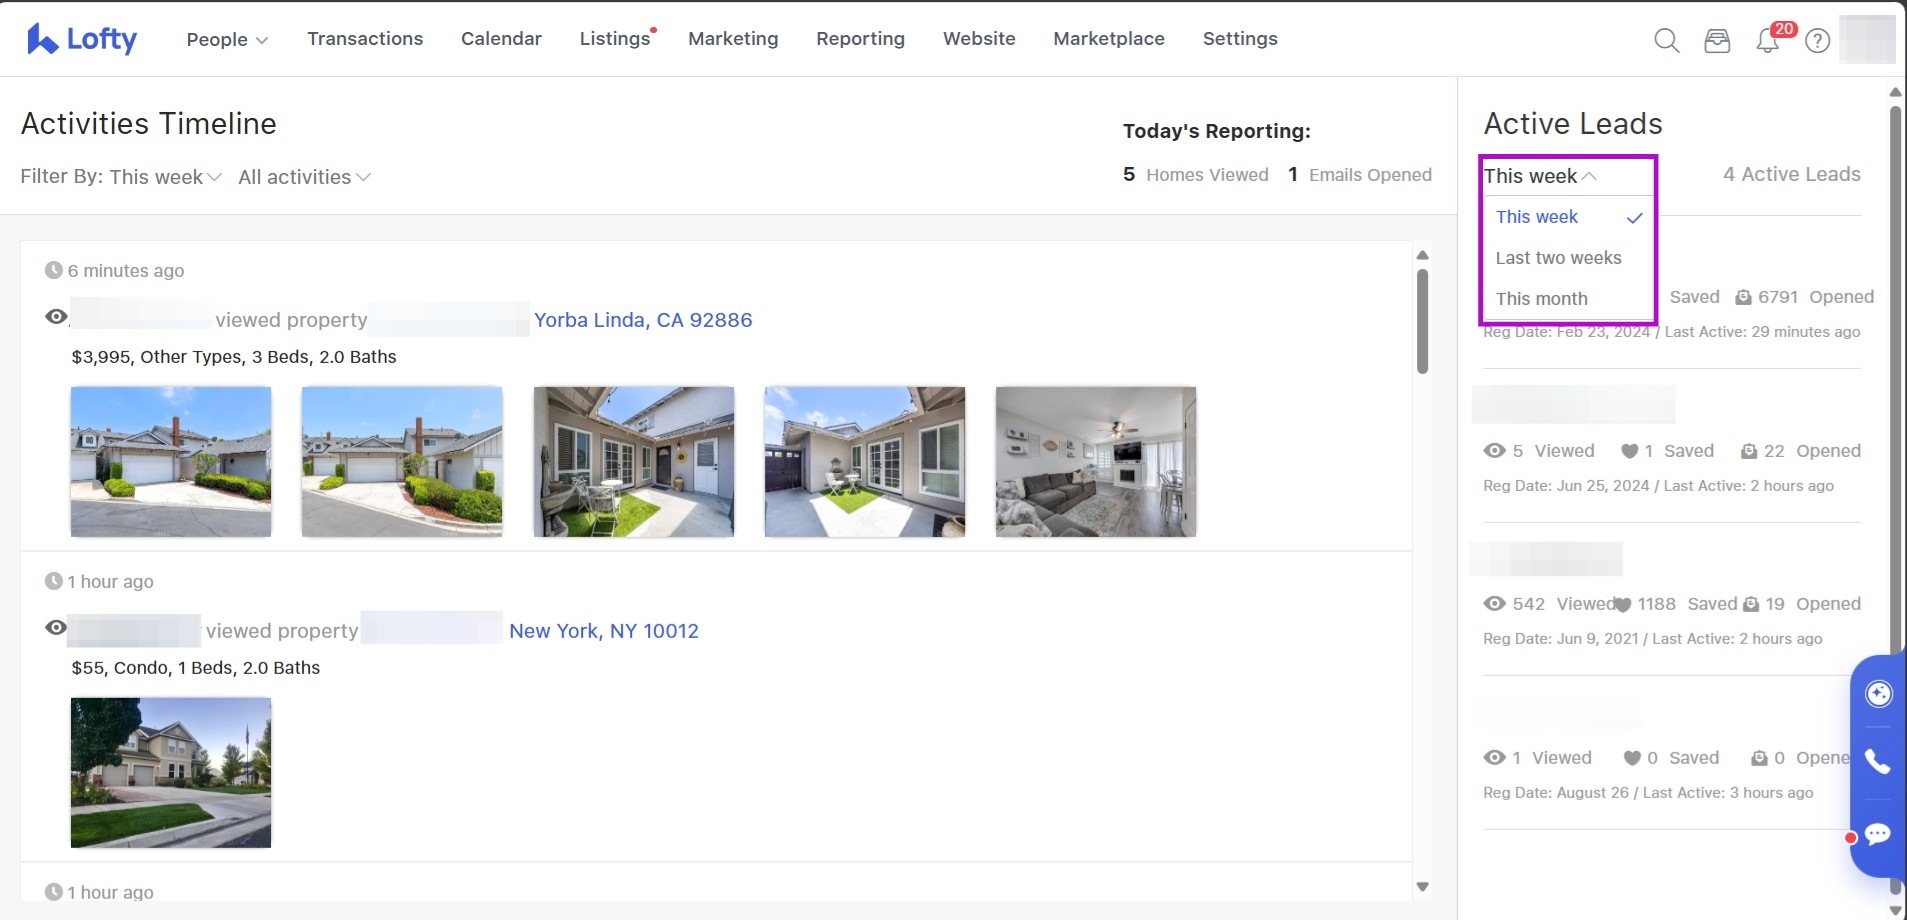The width and height of the screenshot is (1907, 920).
Task: Expand the 'All activities' filter
Action: pyautogui.click(x=304, y=177)
